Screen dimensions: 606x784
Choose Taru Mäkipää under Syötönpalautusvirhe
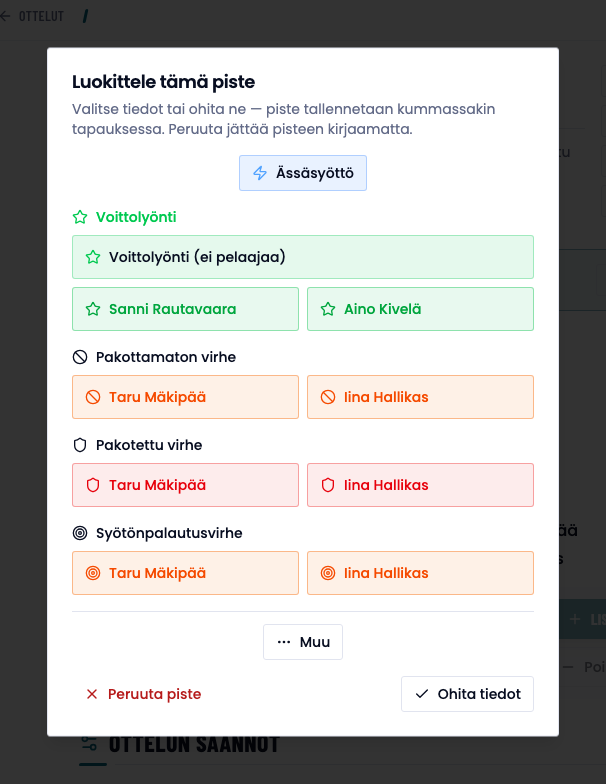186,573
